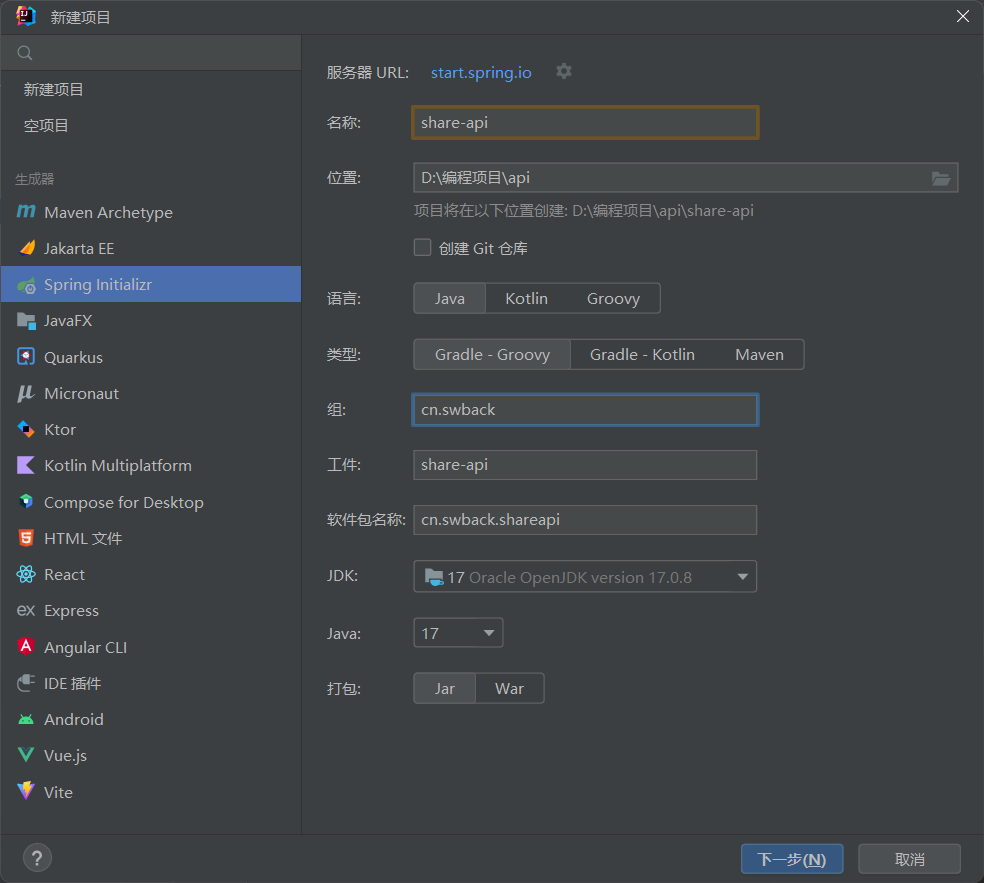Viewport: 984px width, 883px height.
Task: Click the 组 field with cn.swback
Action: pyautogui.click(x=585, y=410)
